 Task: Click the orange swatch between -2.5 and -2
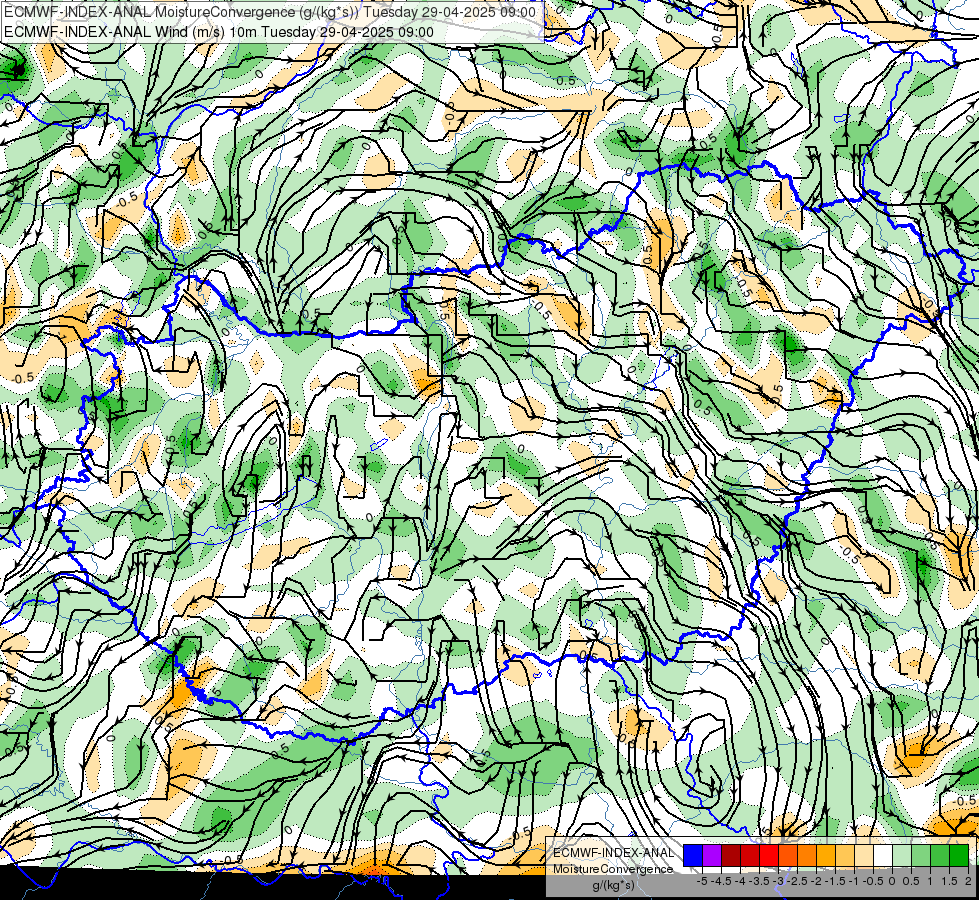click(807, 855)
